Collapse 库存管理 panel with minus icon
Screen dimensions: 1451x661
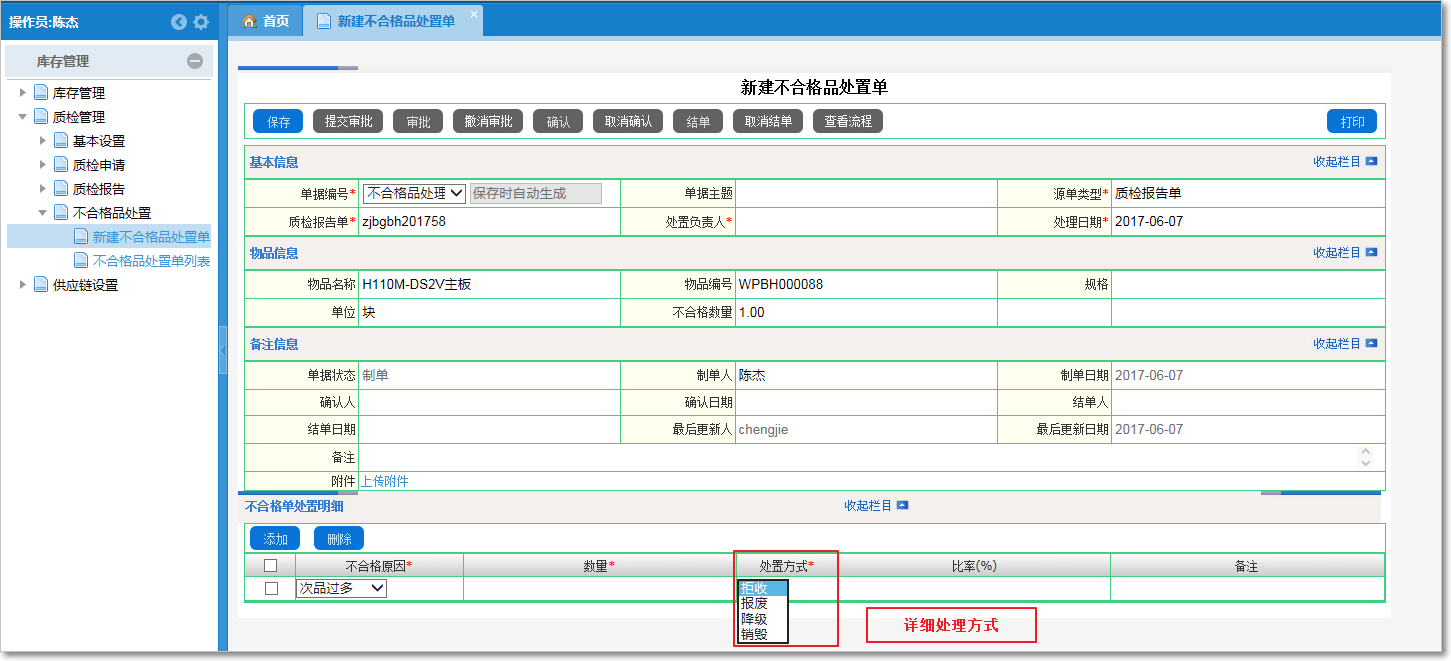195,61
